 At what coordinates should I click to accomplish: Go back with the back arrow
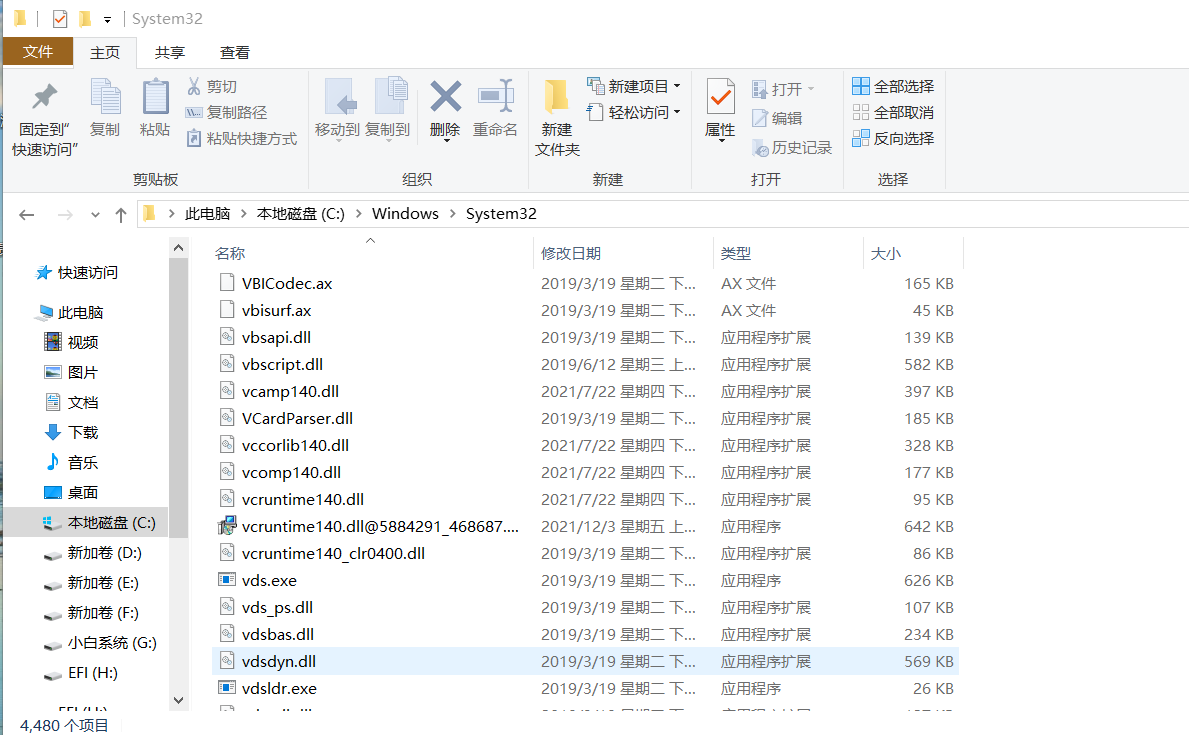[27, 215]
